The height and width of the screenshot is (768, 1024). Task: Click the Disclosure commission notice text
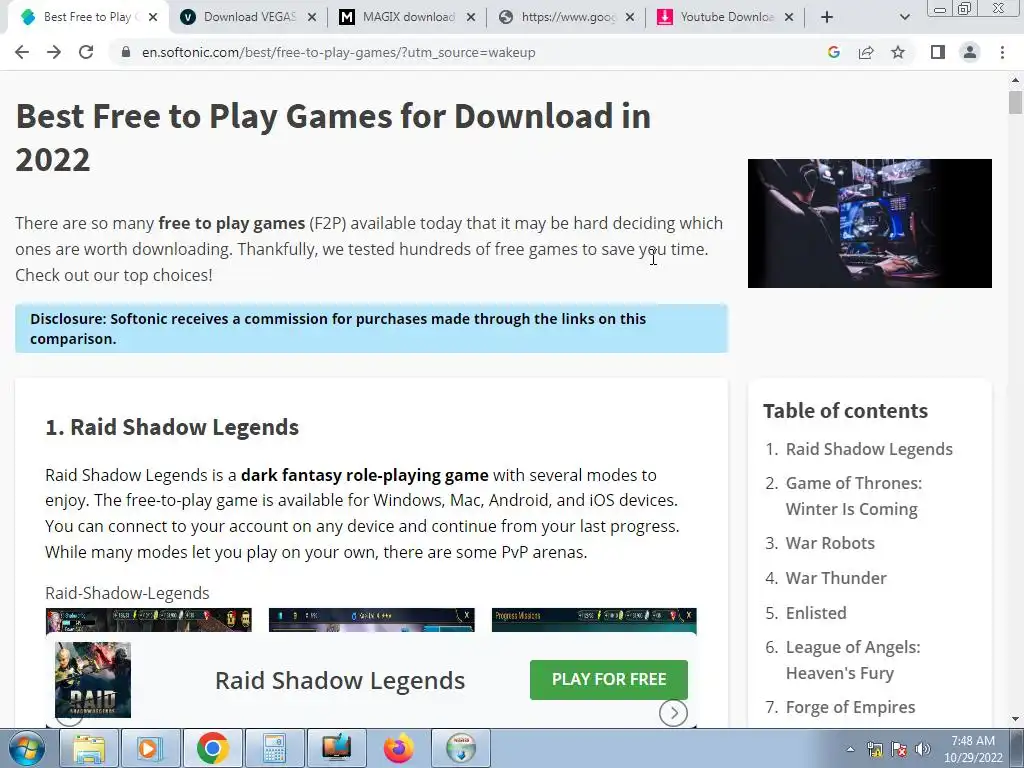(338, 328)
